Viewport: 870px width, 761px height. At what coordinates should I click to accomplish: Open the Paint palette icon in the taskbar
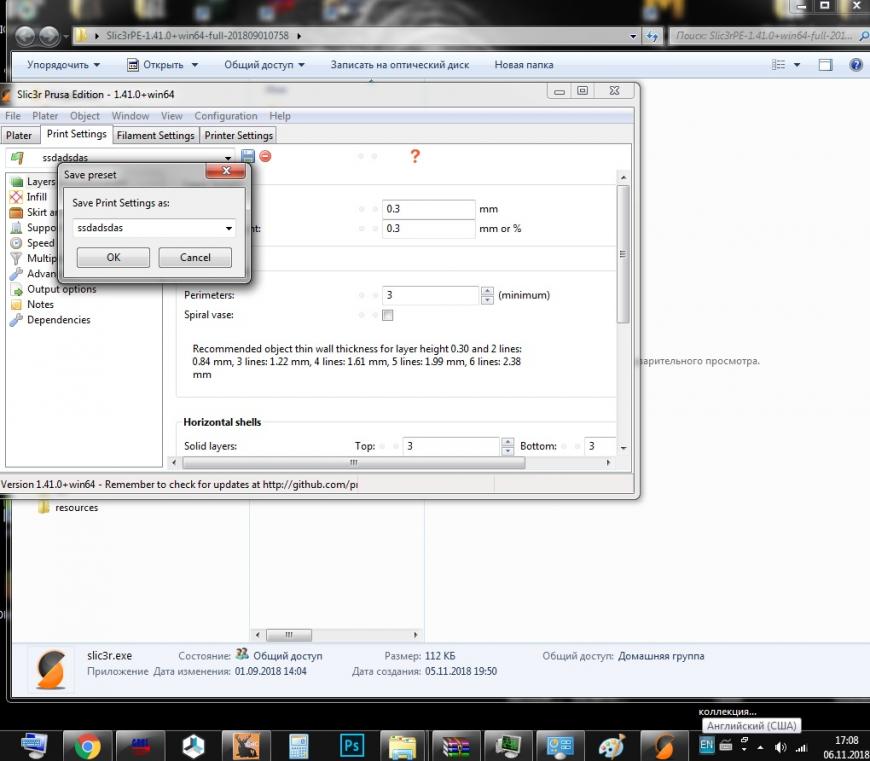(613, 745)
